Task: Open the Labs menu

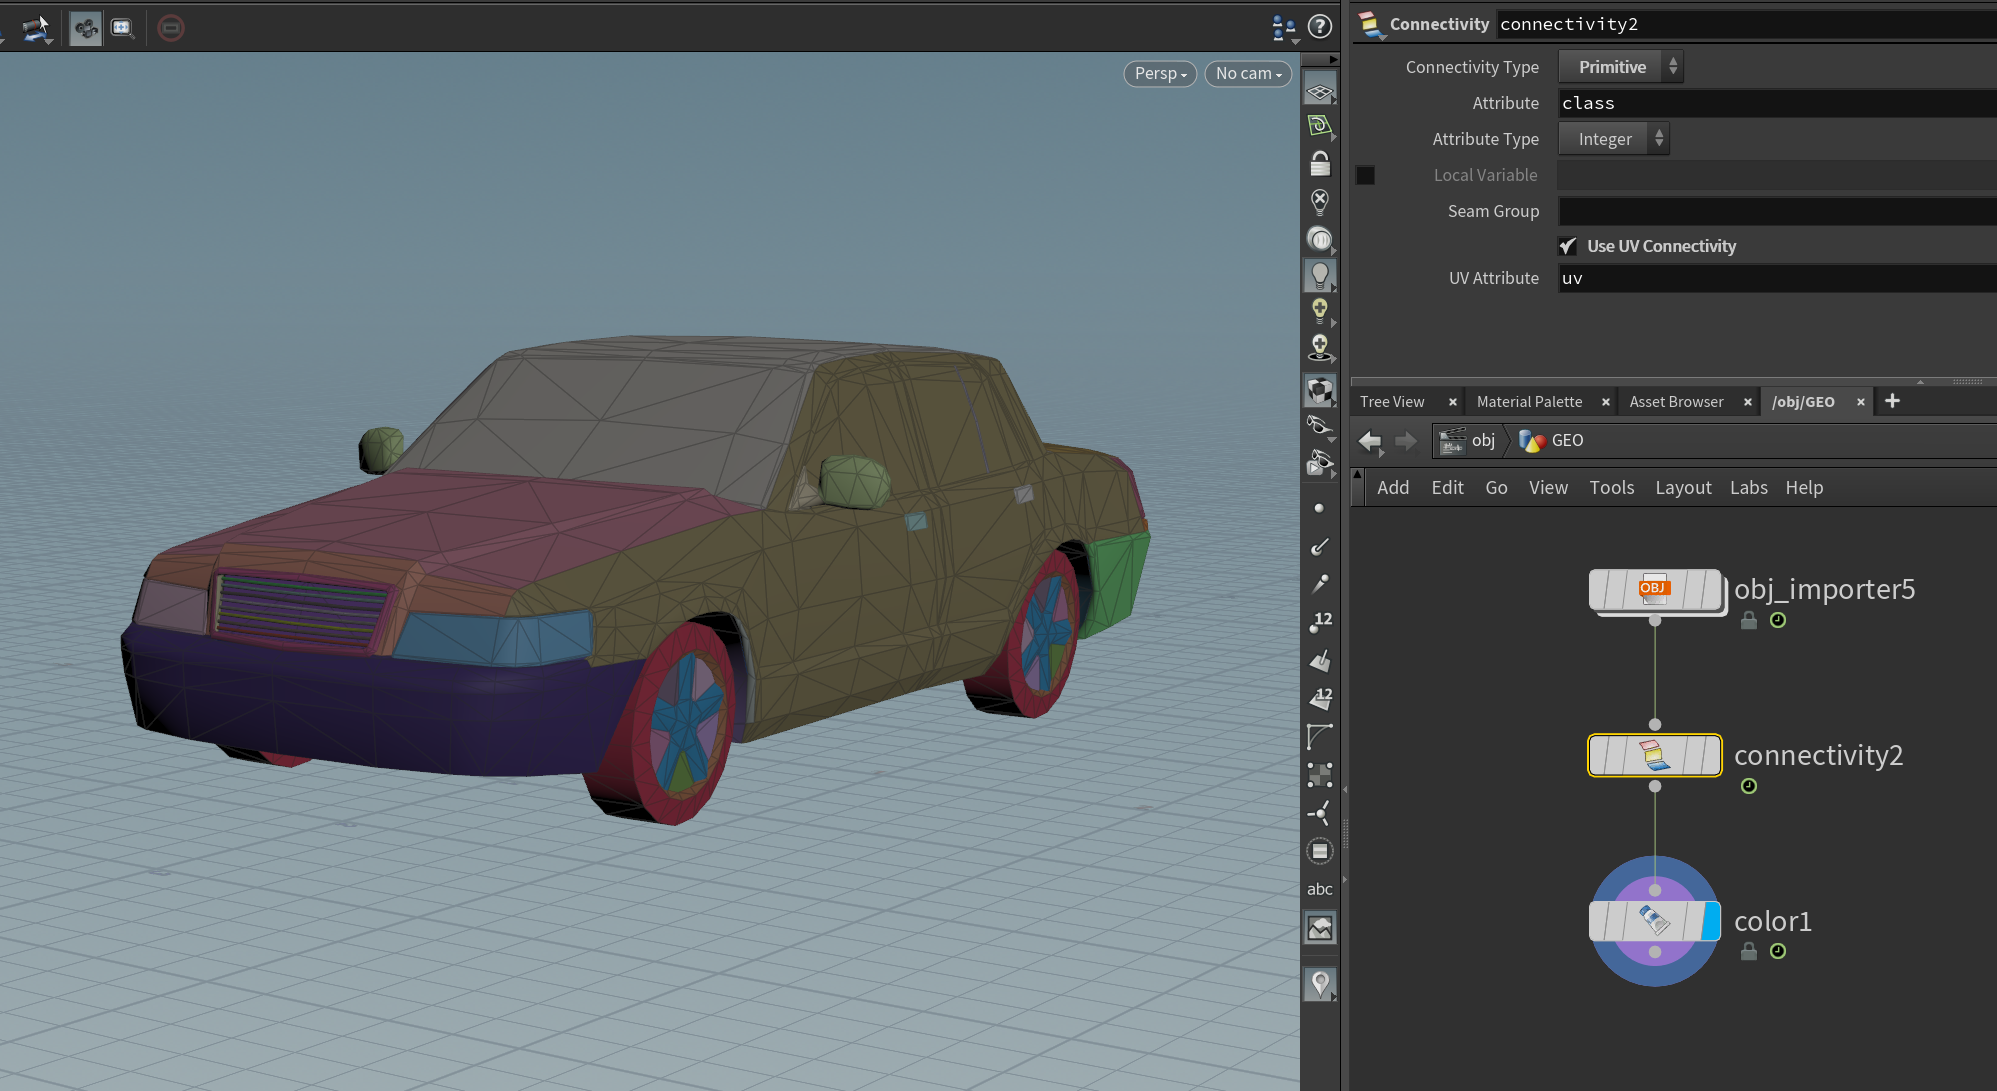Action: click(x=1748, y=488)
